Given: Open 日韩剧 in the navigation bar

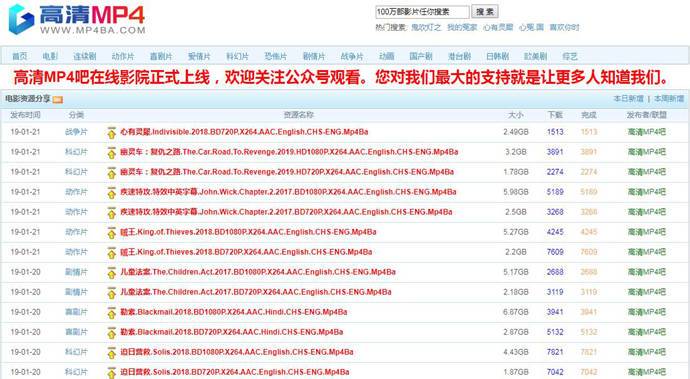Looking at the screenshot, I should pos(497,56).
